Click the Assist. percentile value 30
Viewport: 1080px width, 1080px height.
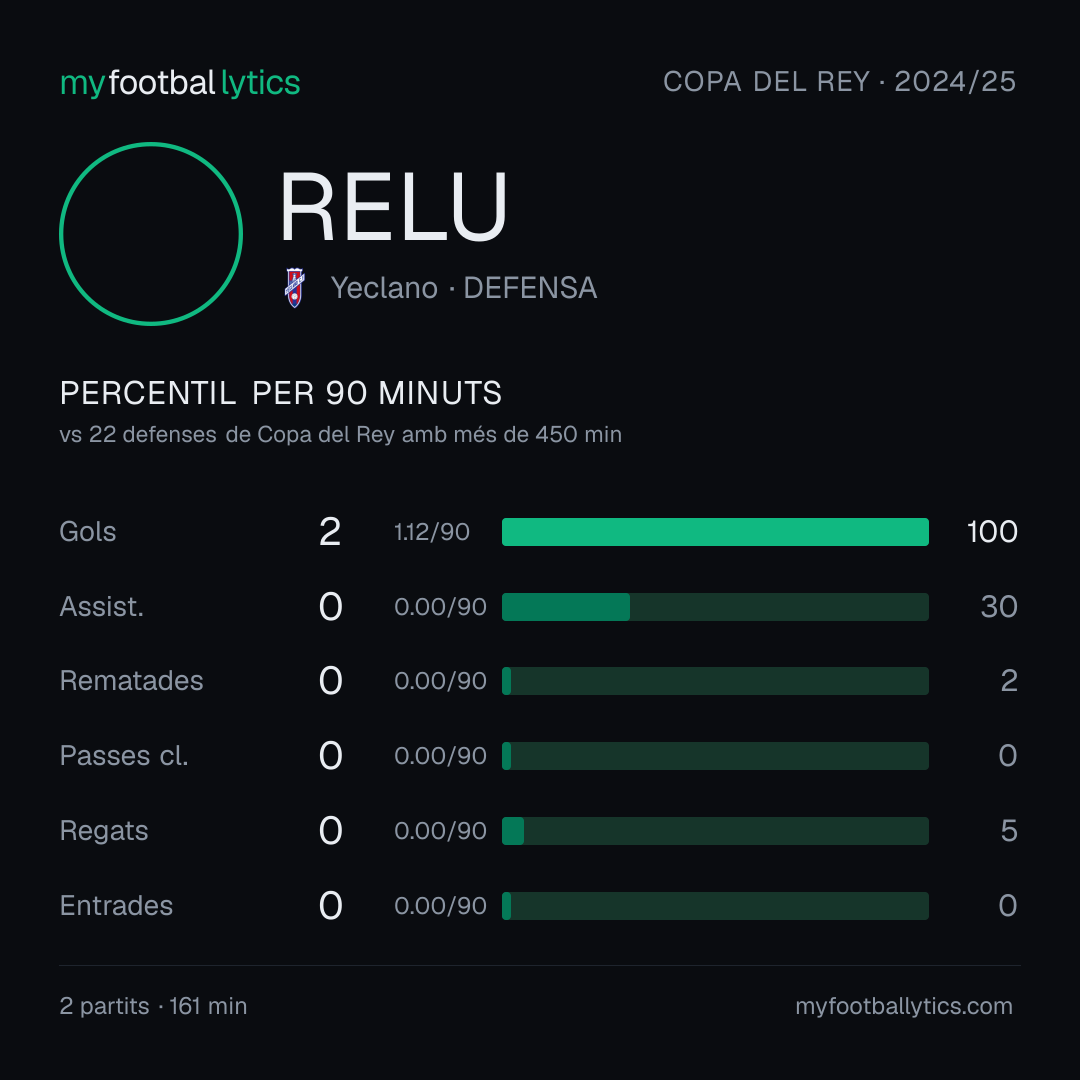point(999,607)
